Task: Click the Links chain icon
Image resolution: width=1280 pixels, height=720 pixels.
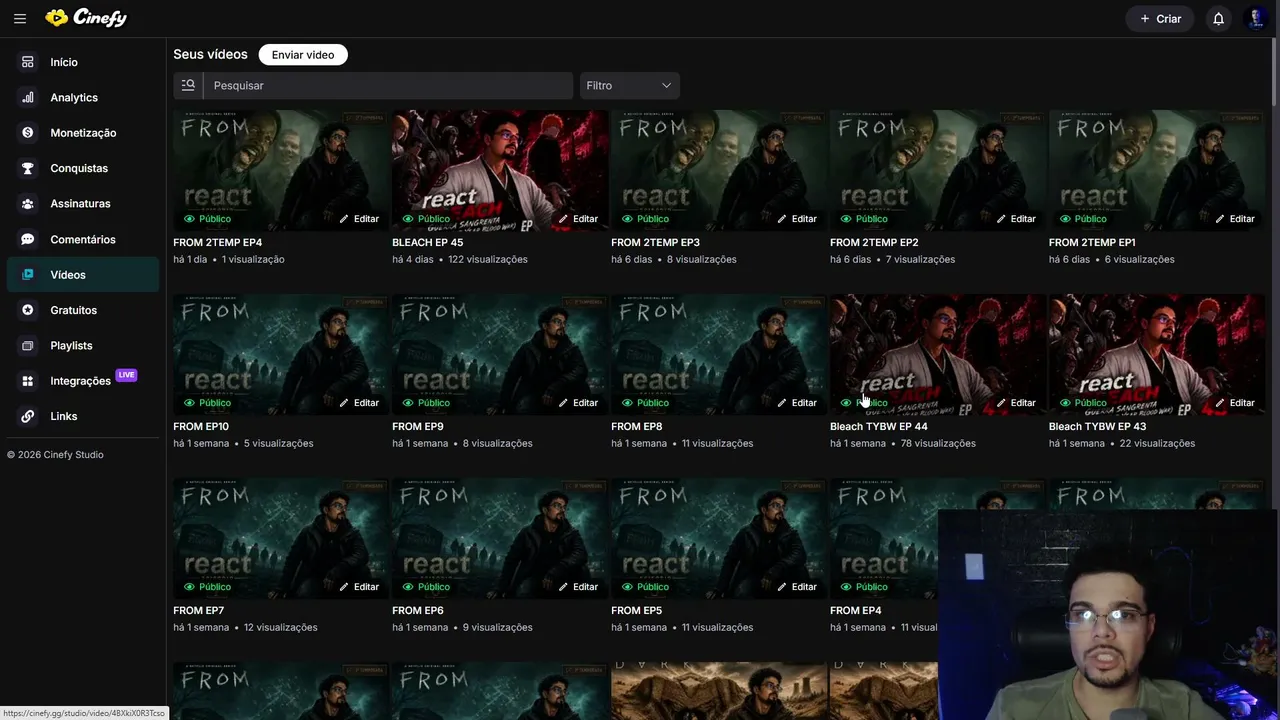Action: pyautogui.click(x=28, y=416)
